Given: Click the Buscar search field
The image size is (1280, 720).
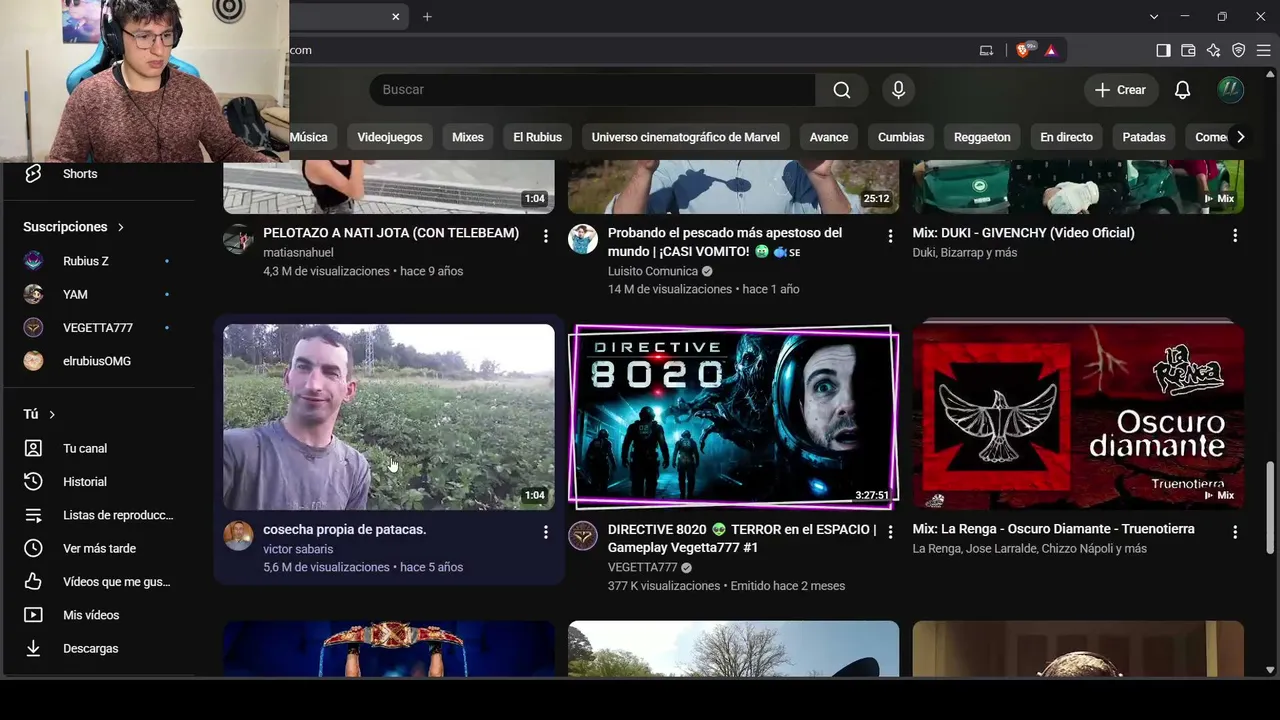Looking at the screenshot, I should 593,90.
